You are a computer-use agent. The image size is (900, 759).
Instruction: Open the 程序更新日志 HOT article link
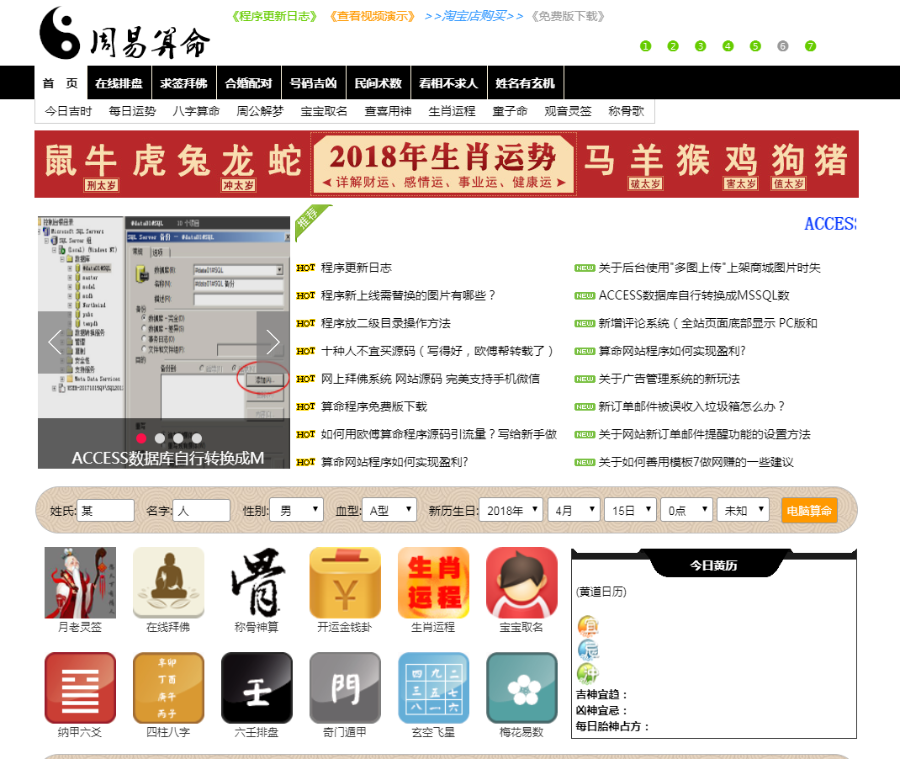pyautogui.click(x=356, y=268)
